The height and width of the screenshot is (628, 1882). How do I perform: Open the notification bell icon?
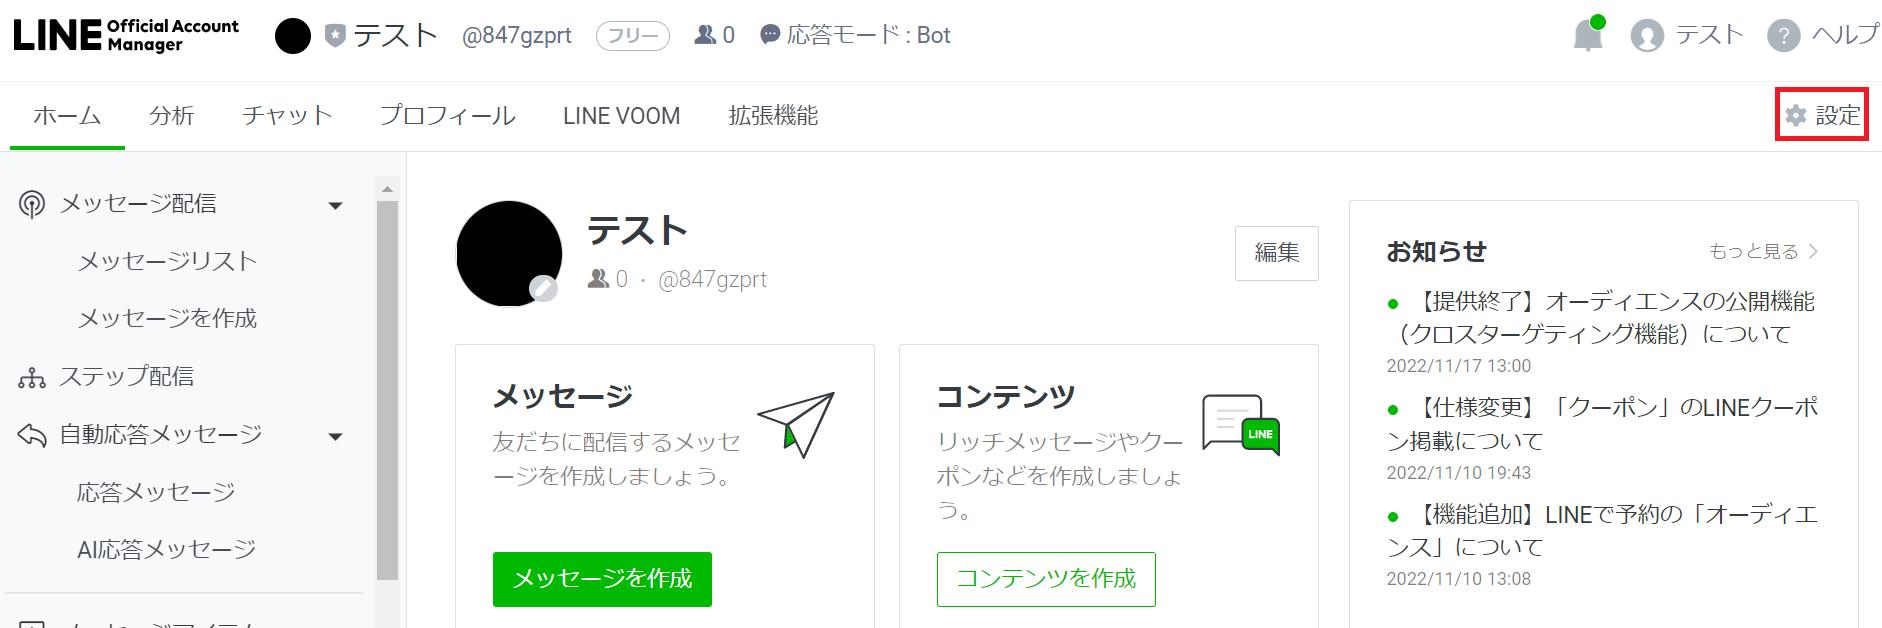1587,36
